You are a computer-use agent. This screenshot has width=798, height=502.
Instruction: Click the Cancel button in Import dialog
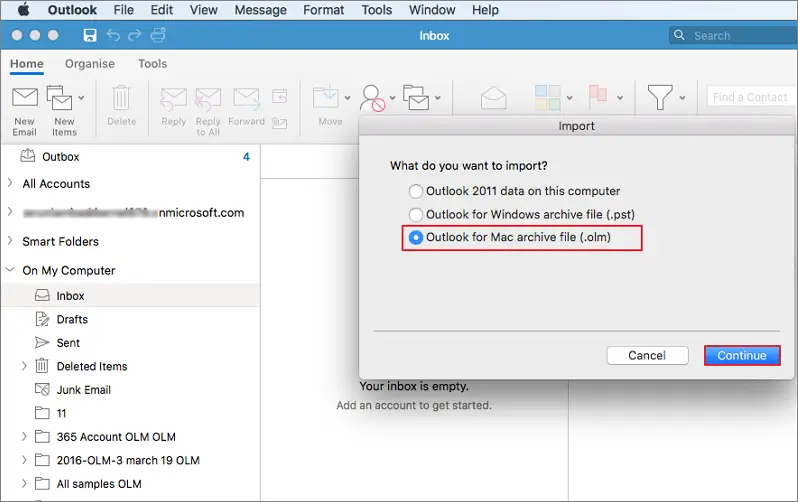click(647, 355)
